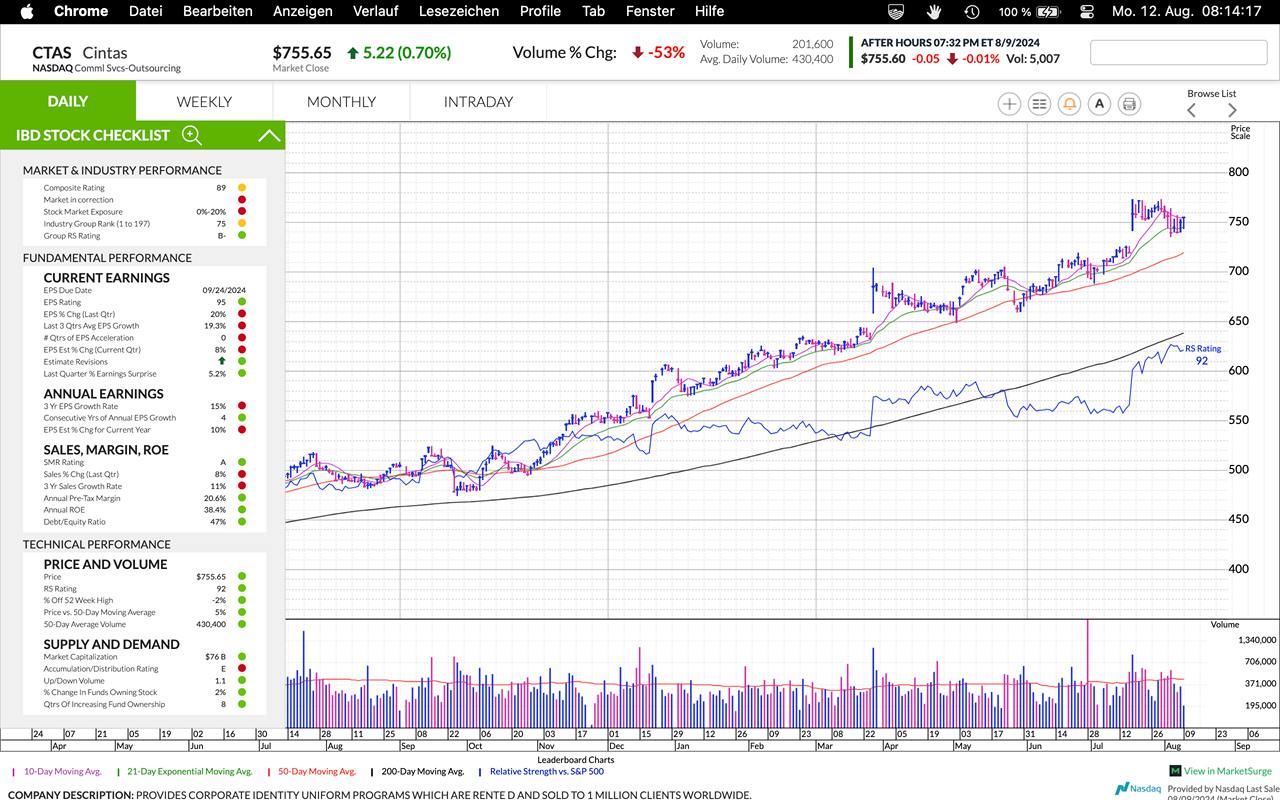Switch to the INTRADAY chart tab
The height and width of the screenshot is (800, 1280).
(478, 101)
